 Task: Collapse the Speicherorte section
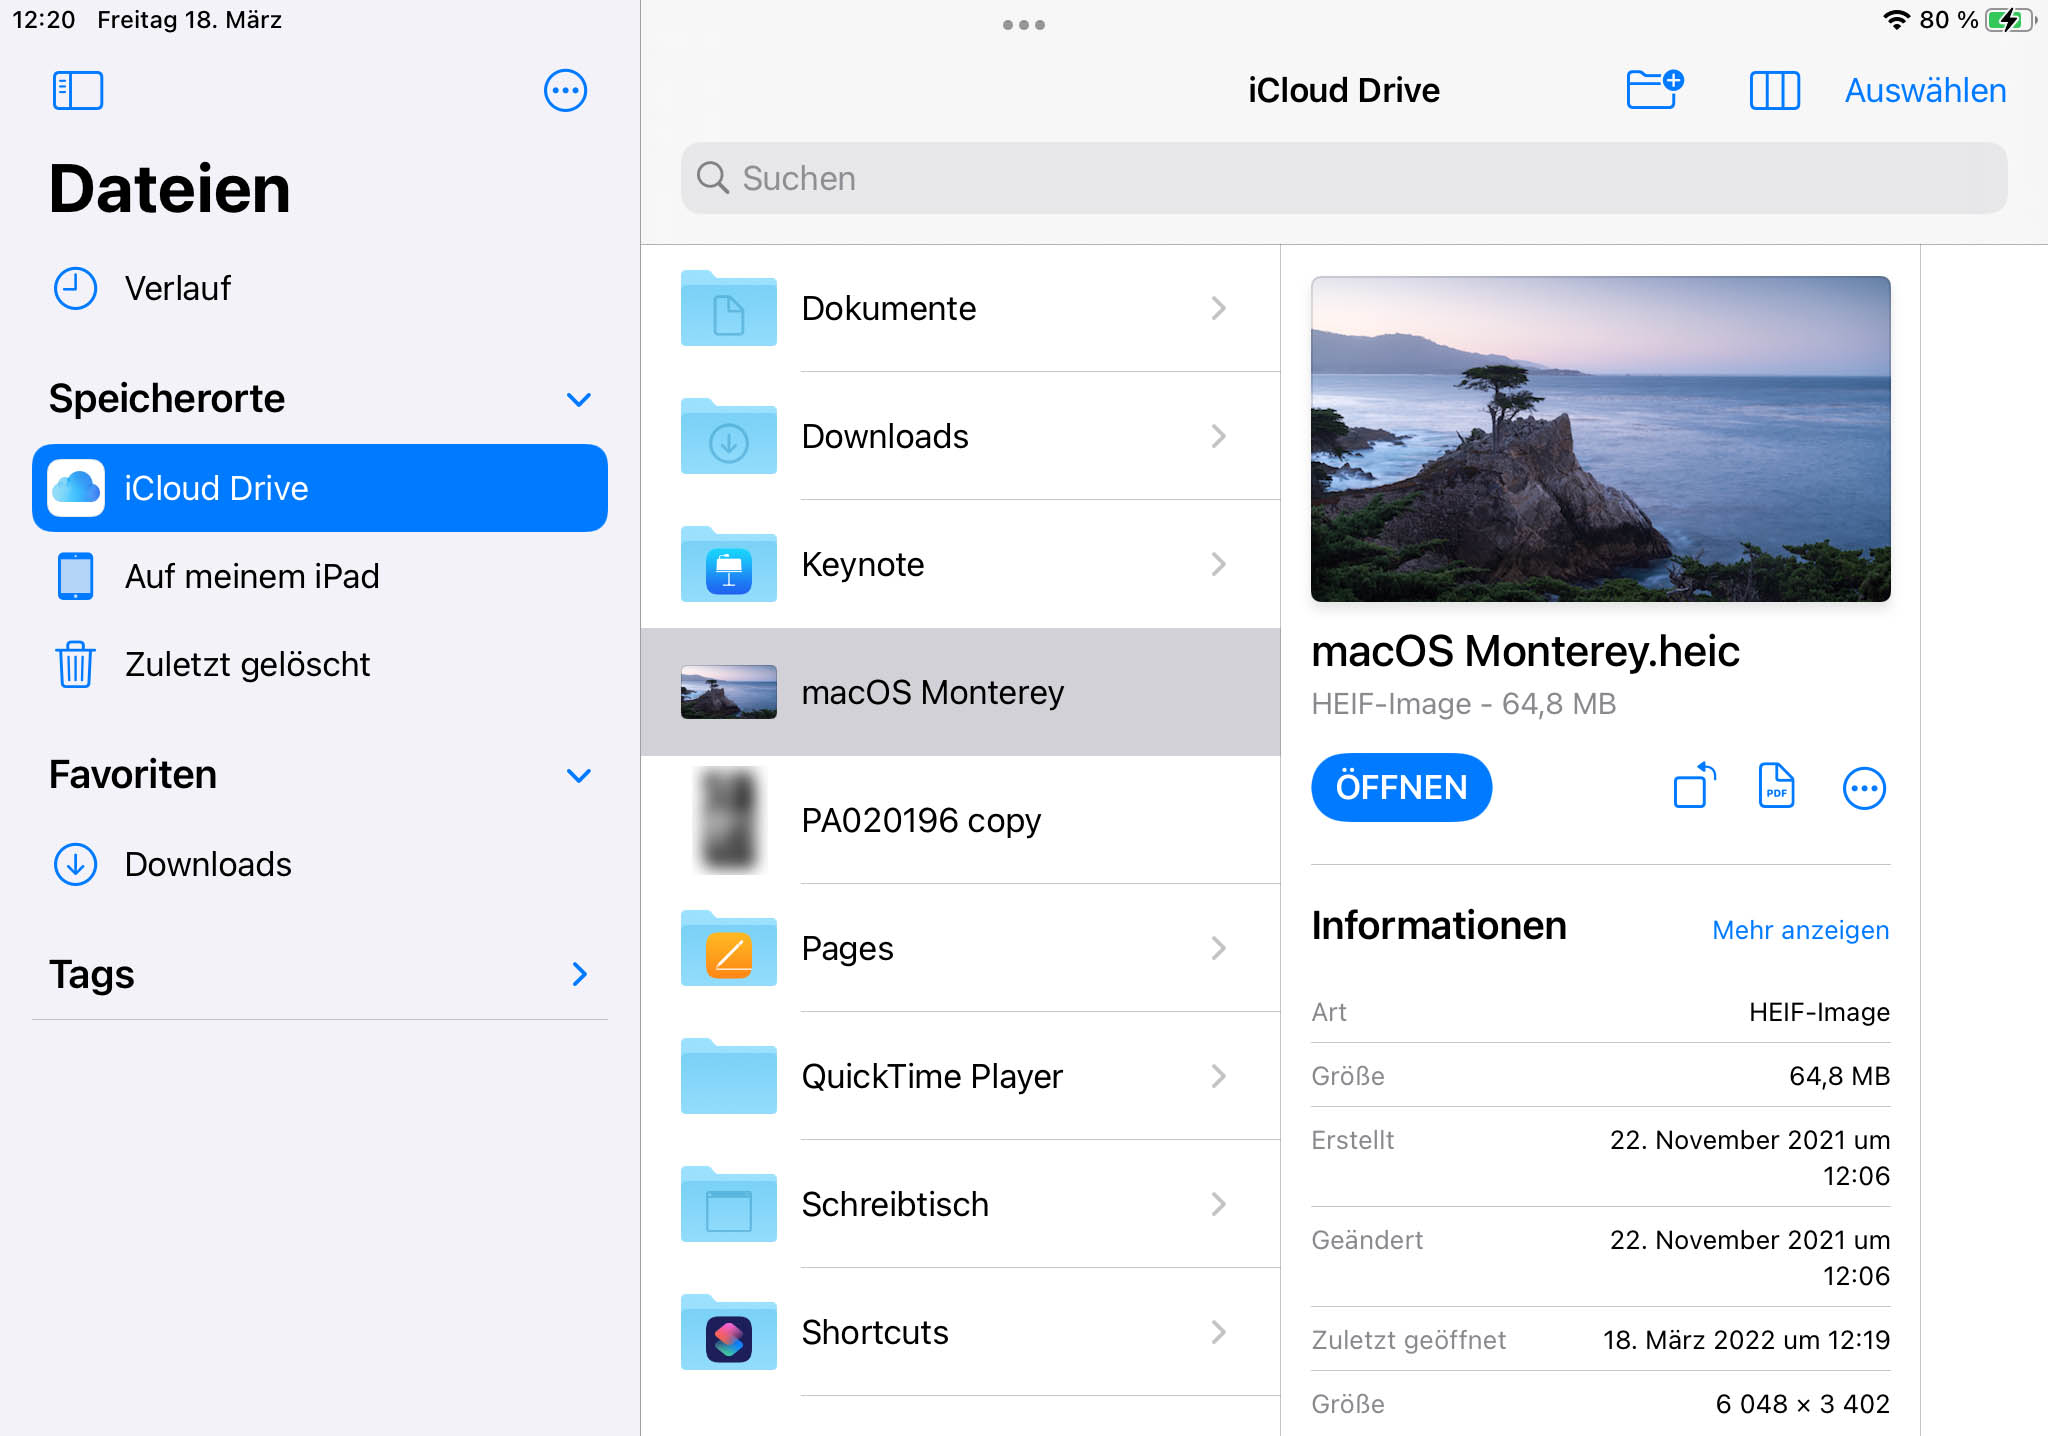click(579, 399)
